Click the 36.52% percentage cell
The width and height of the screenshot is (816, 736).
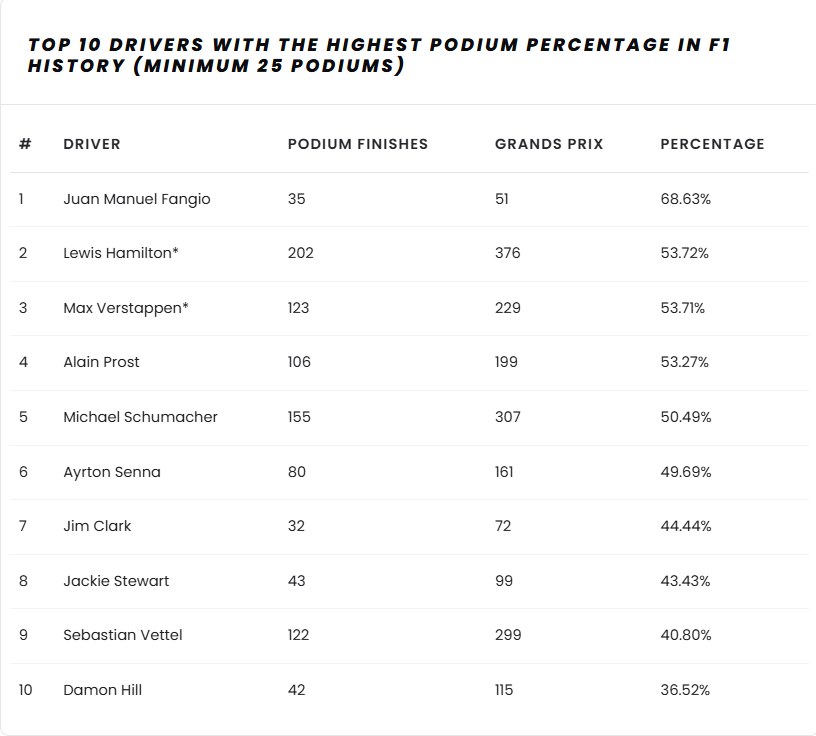[685, 690]
